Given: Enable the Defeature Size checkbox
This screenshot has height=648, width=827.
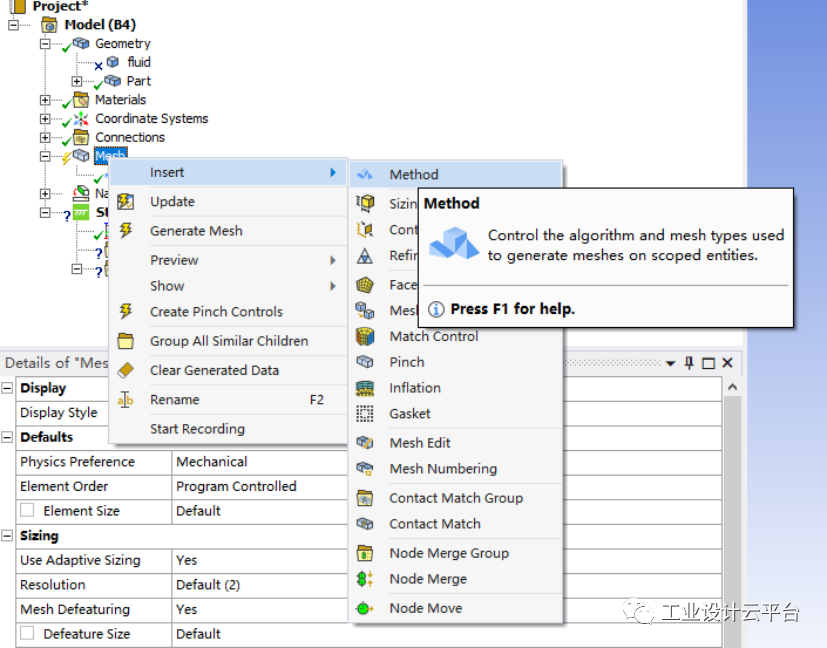Looking at the screenshot, I should coord(27,633).
